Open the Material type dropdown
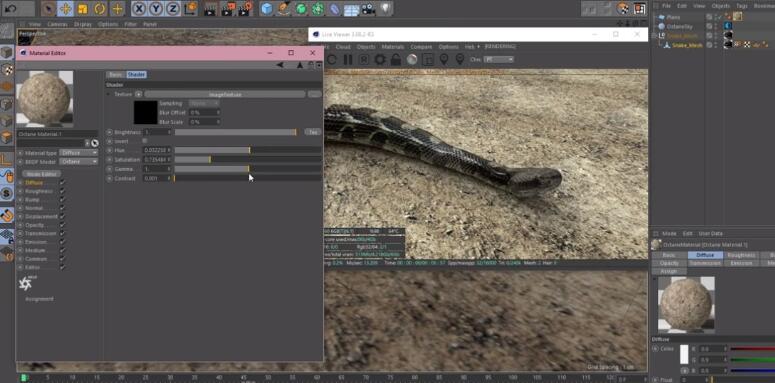Screen dimensions: 775x383 tap(79, 153)
